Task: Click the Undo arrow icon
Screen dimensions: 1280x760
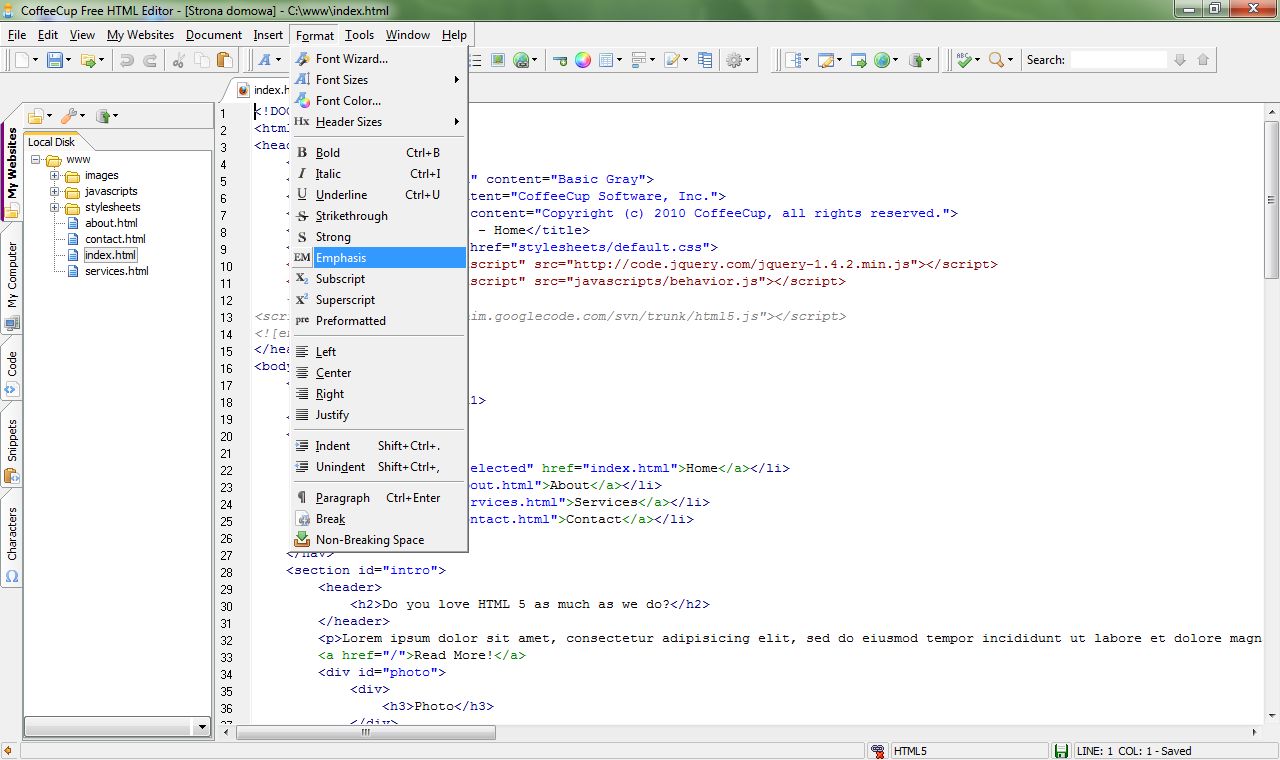Action: pyautogui.click(x=127, y=60)
